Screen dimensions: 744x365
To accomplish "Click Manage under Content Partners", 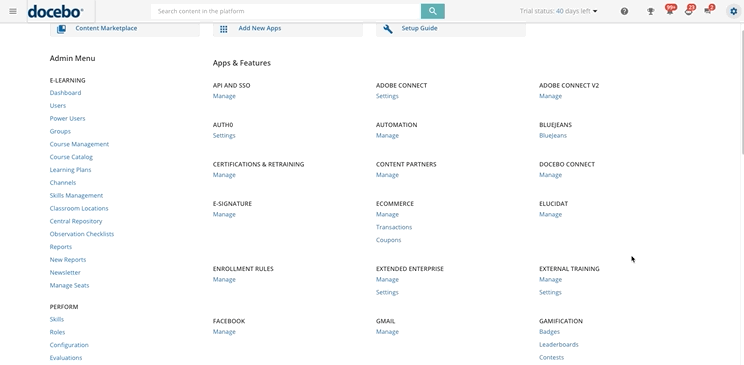I will 387,175.
